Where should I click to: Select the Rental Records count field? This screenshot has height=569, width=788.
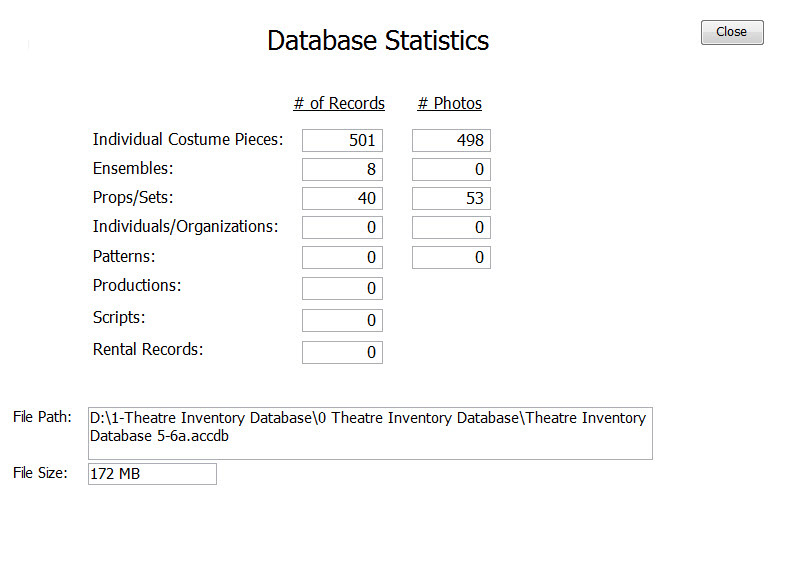pos(342,352)
